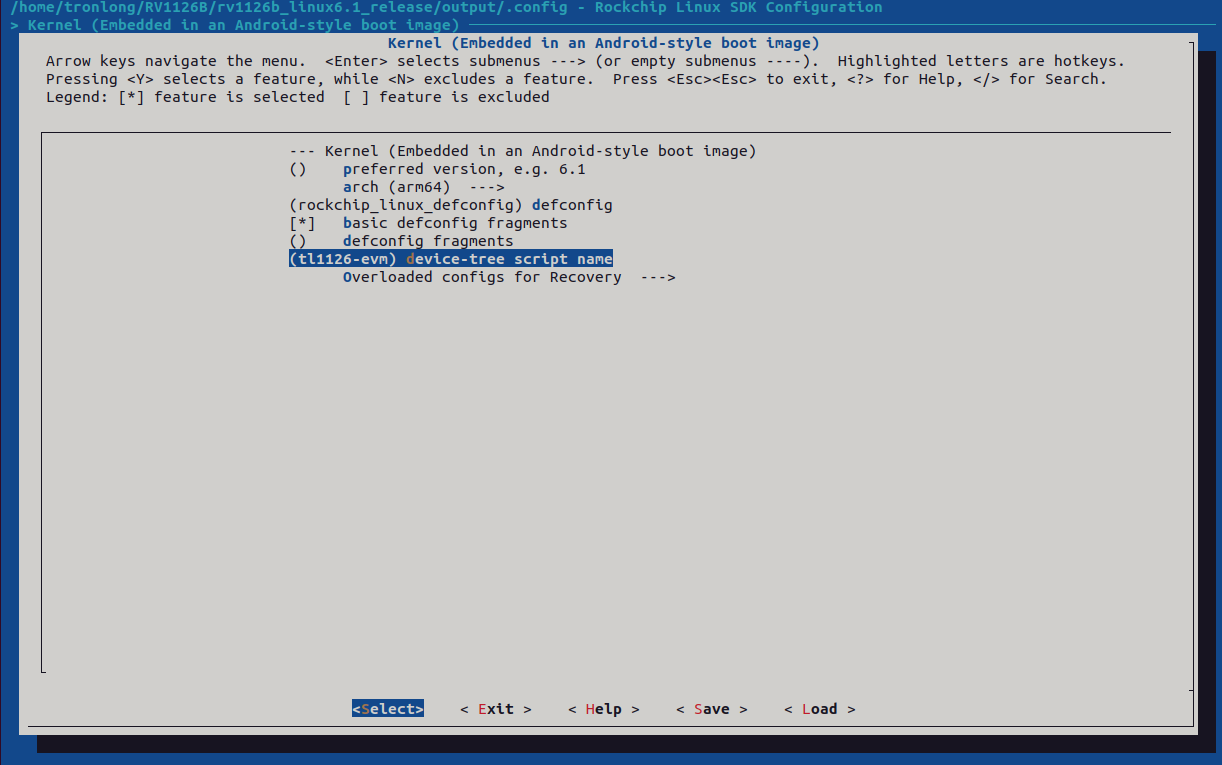This screenshot has width=1222, height=765.
Task: Click the dialog title "Kernel (Embedded in an Android-style boot image)"
Action: 604,43
